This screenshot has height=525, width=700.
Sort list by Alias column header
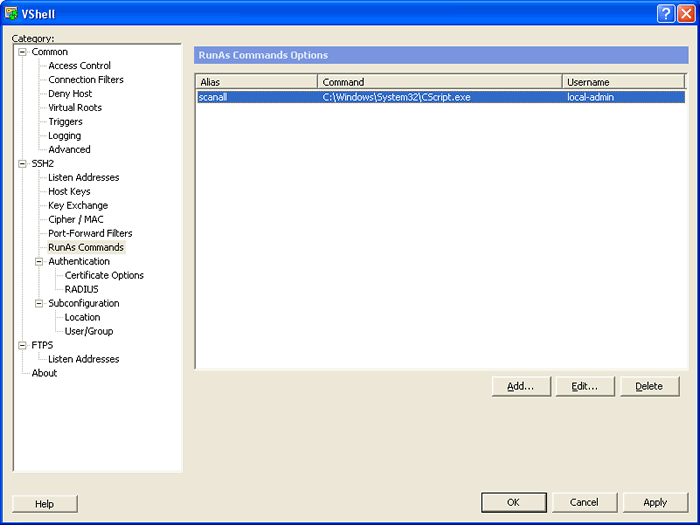[257, 82]
